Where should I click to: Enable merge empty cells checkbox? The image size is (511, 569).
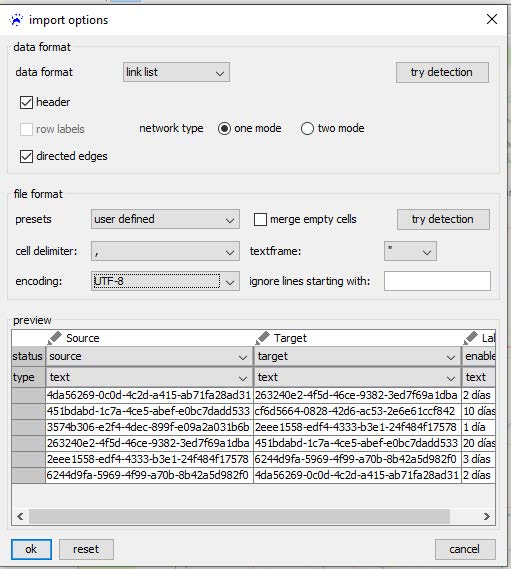pyautogui.click(x=260, y=219)
